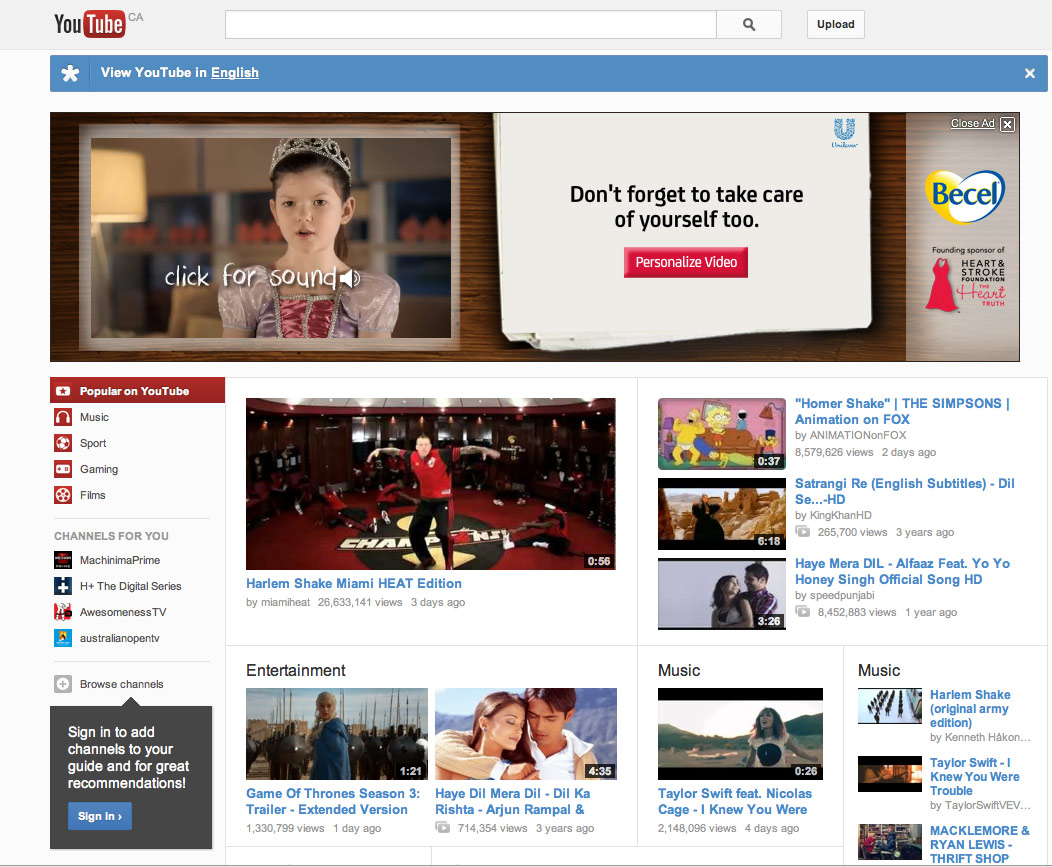Click the Music headphones icon
The height and width of the screenshot is (867, 1052).
click(63, 417)
